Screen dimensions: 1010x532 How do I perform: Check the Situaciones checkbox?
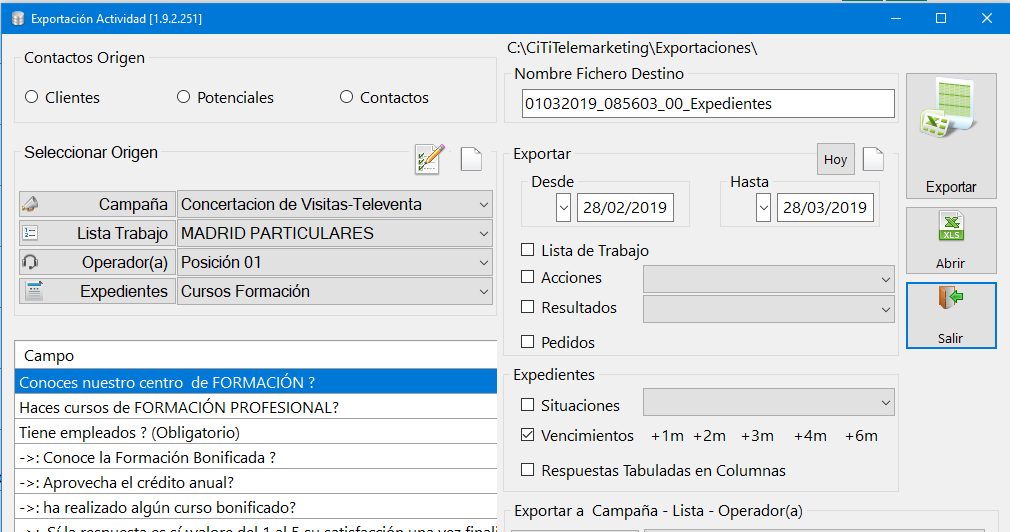pyautogui.click(x=528, y=404)
